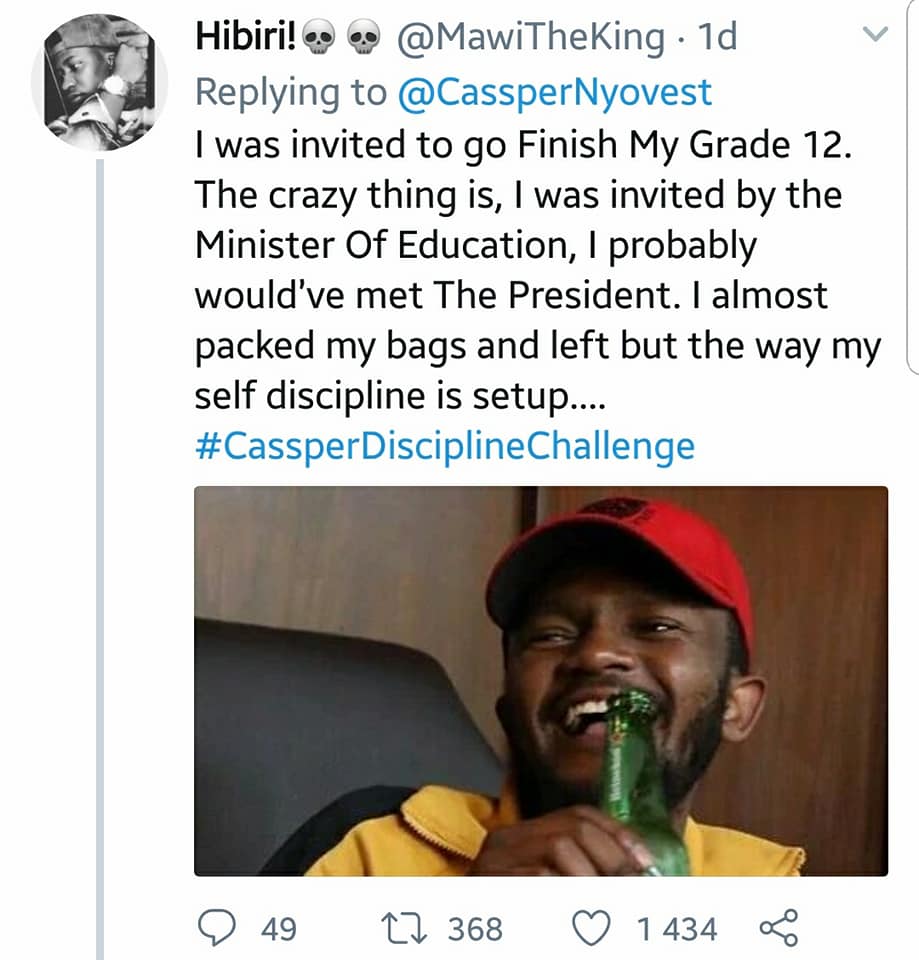View the Hibiri! profile avatar

pyautogui.click(x=100, y=83)
